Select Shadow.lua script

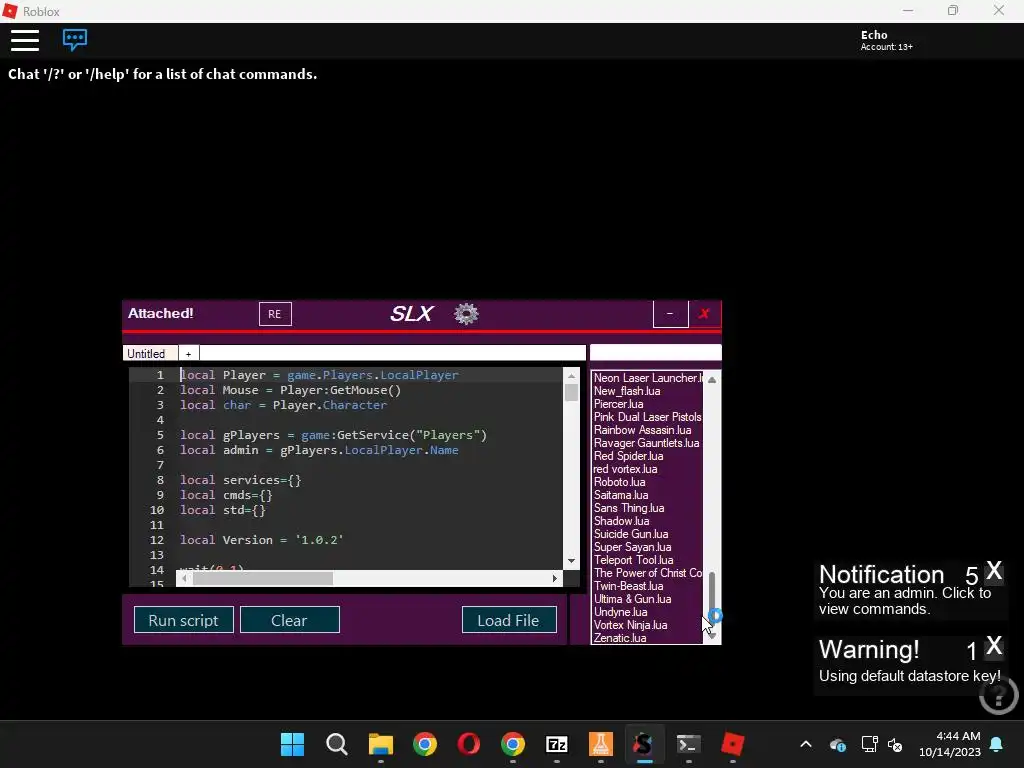point(647,521)
